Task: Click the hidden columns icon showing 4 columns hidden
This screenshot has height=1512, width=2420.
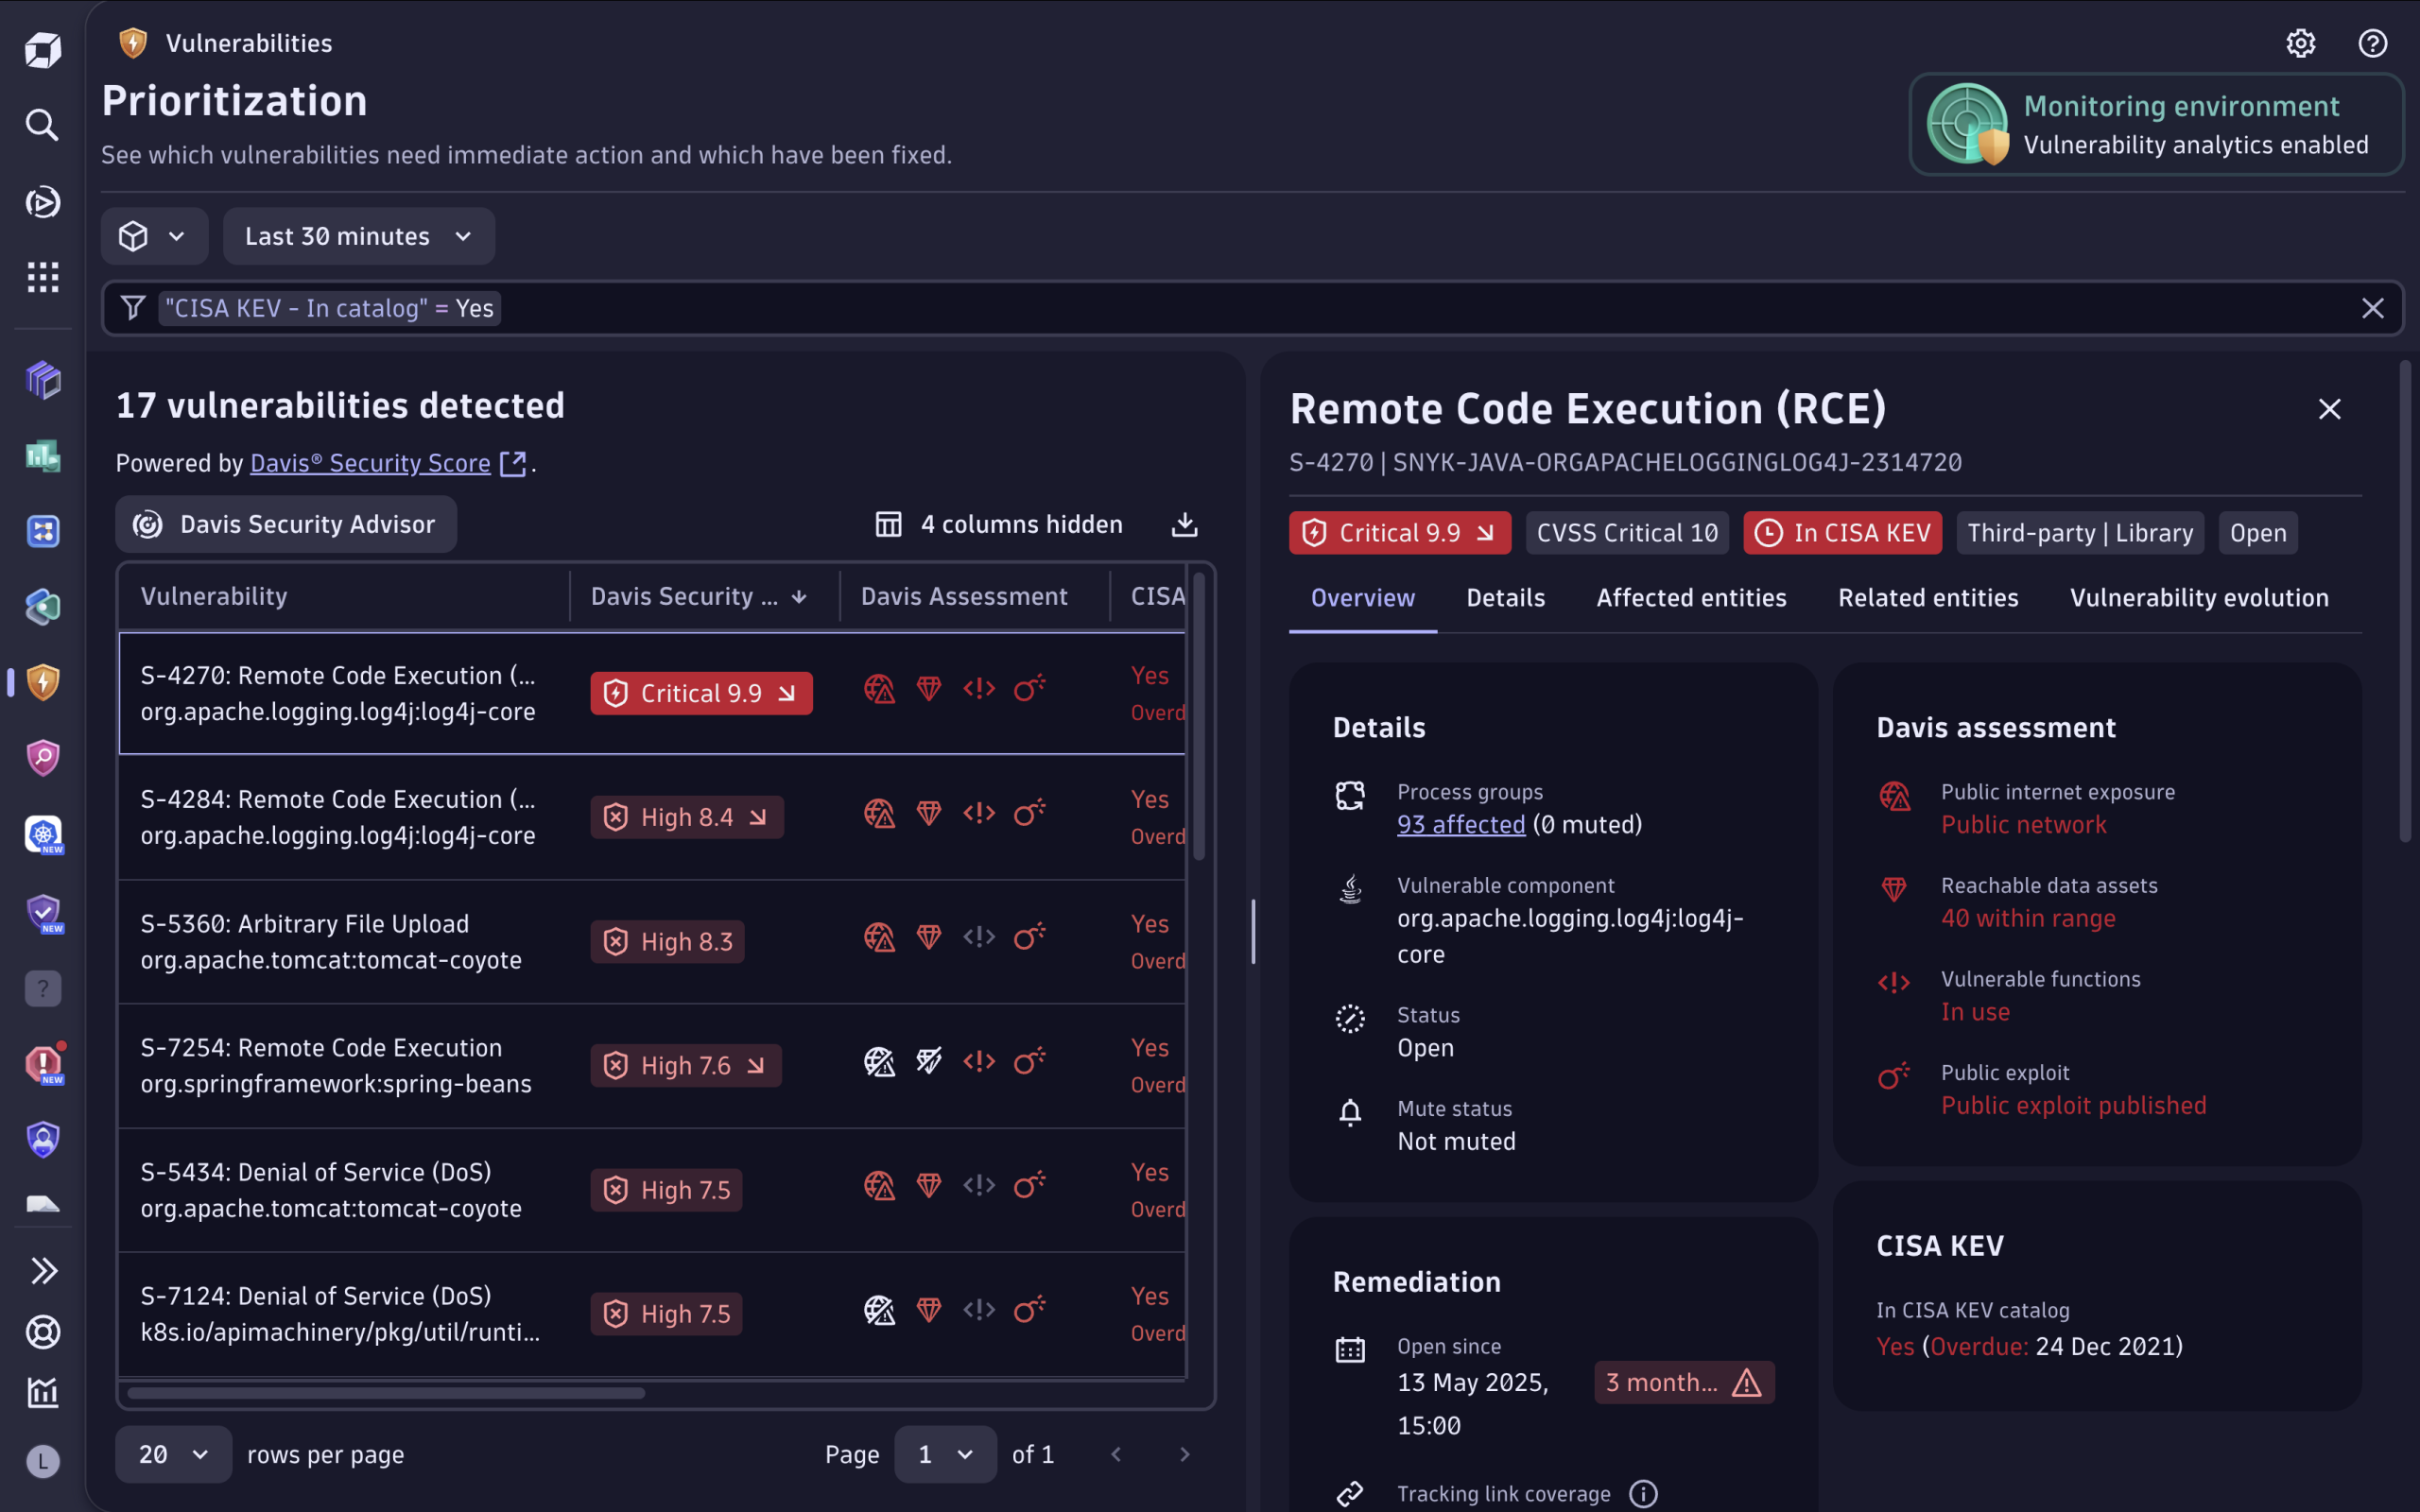Action: tap(888, 523)
